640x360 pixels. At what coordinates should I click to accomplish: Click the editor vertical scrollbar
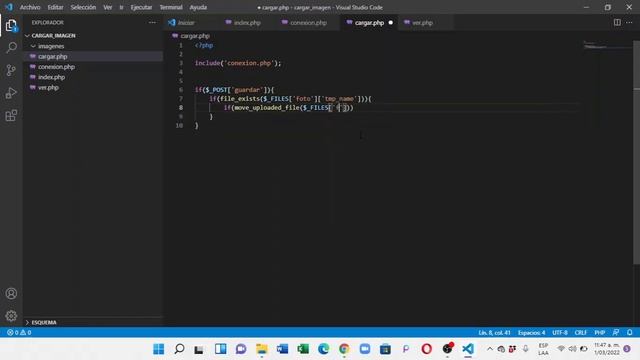pos(636,153)
